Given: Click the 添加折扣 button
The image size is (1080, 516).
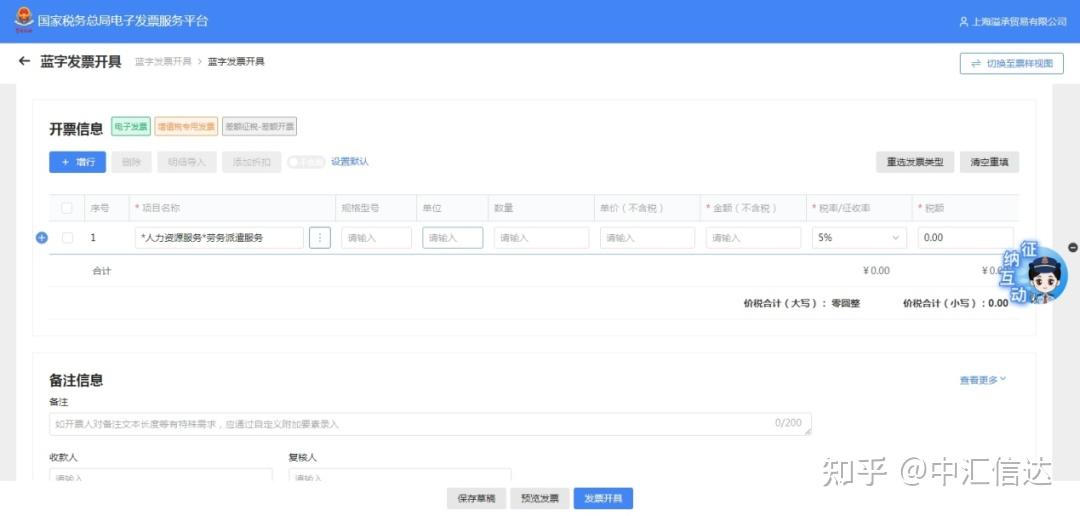Looking at the screenshot, I should tap(251, 163).
